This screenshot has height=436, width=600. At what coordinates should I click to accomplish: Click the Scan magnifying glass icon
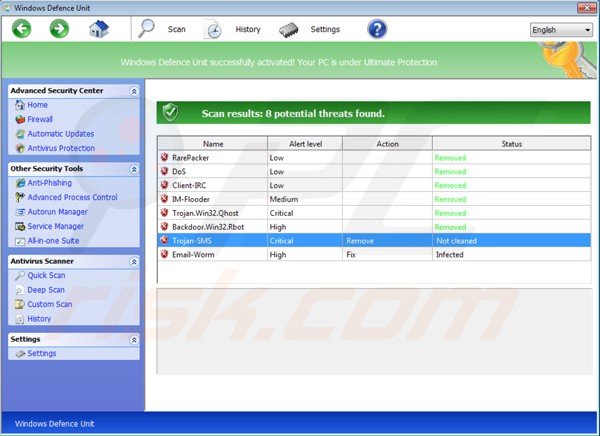pyautogui.click(x=147, y=29)
